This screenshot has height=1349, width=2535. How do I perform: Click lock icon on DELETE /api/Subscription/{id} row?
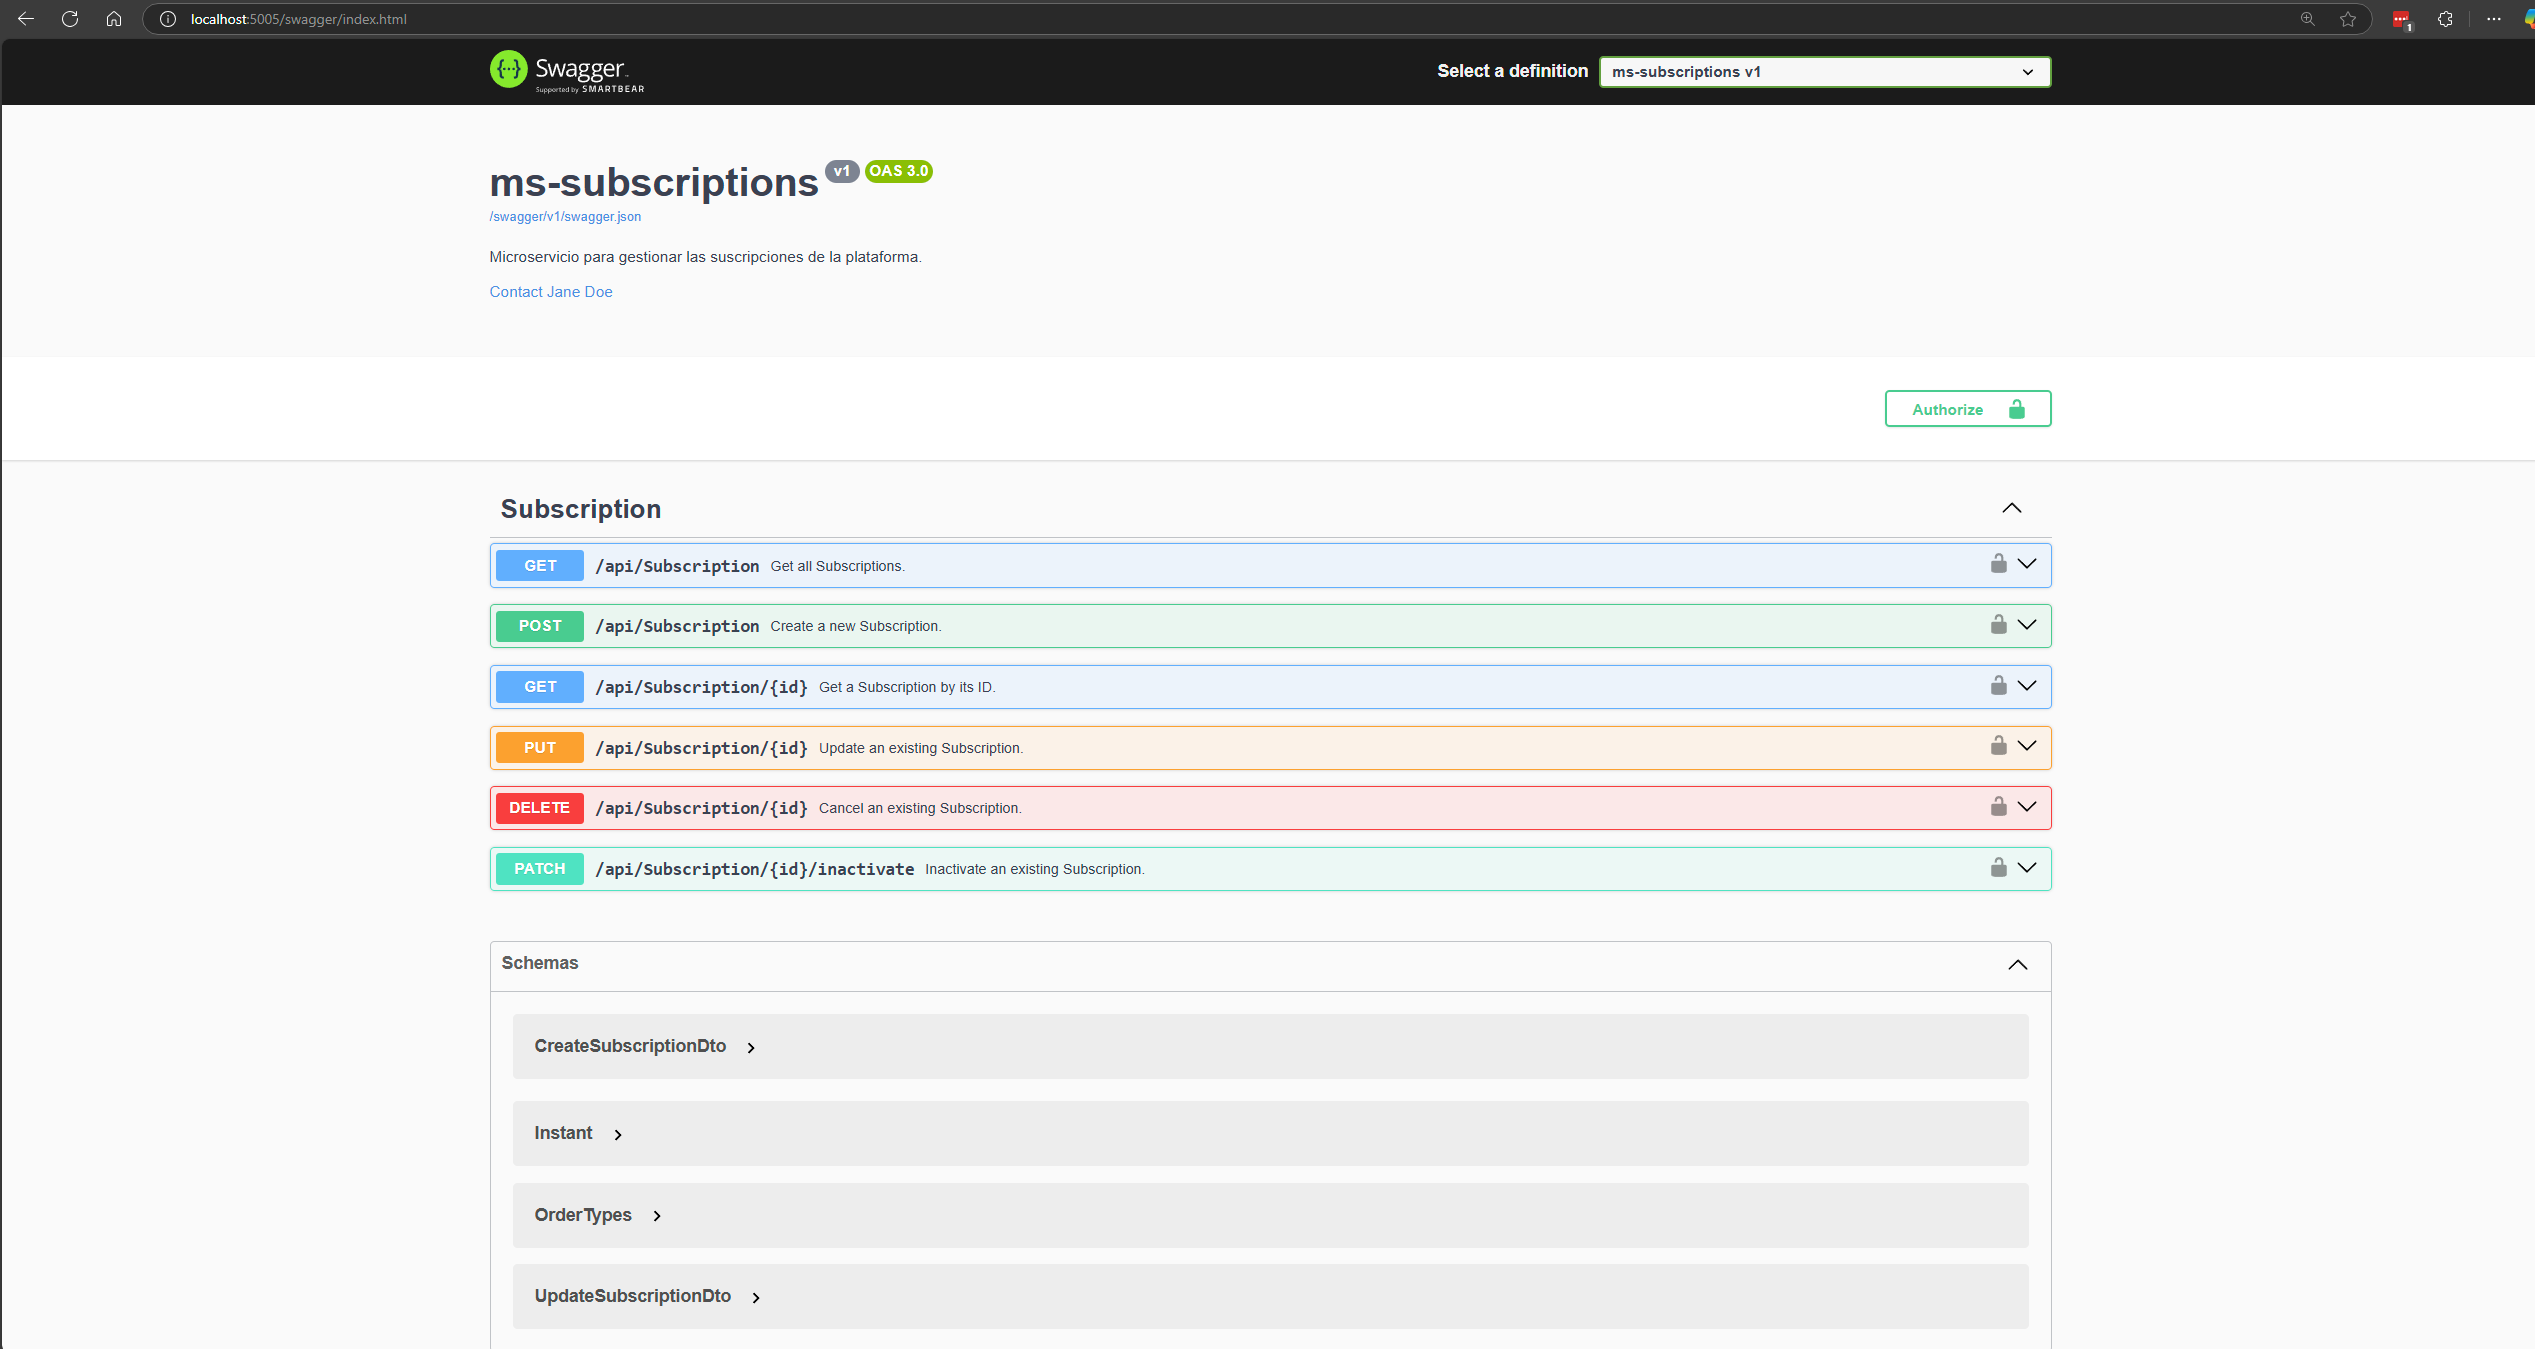coord(1998,807)
